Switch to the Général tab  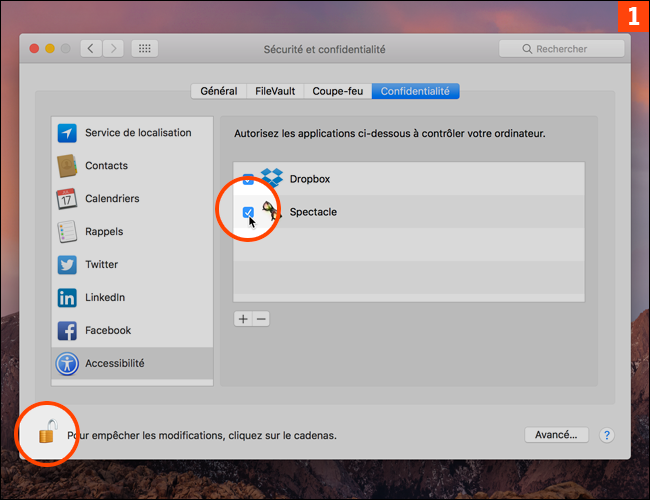(219, 91)
